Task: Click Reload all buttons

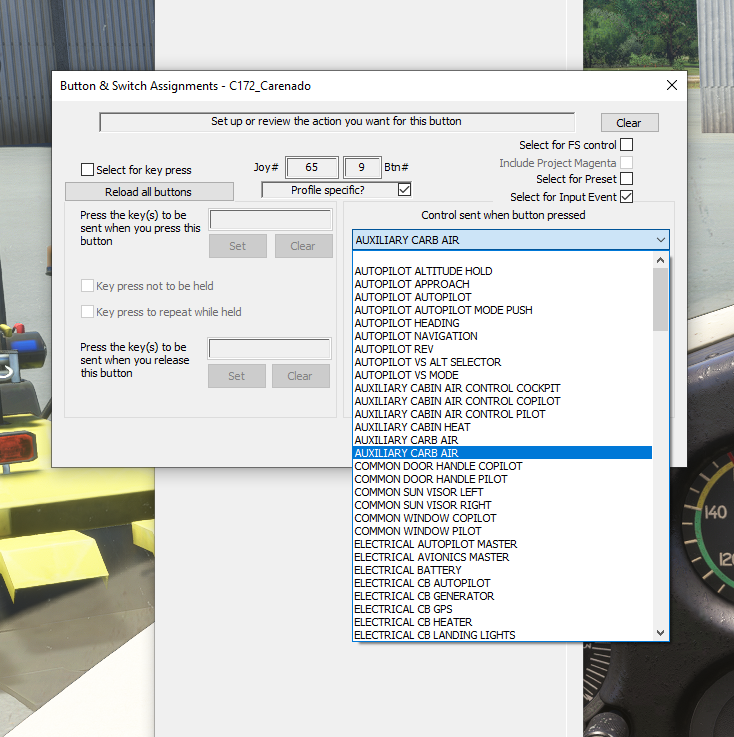Action: [149, 191]
